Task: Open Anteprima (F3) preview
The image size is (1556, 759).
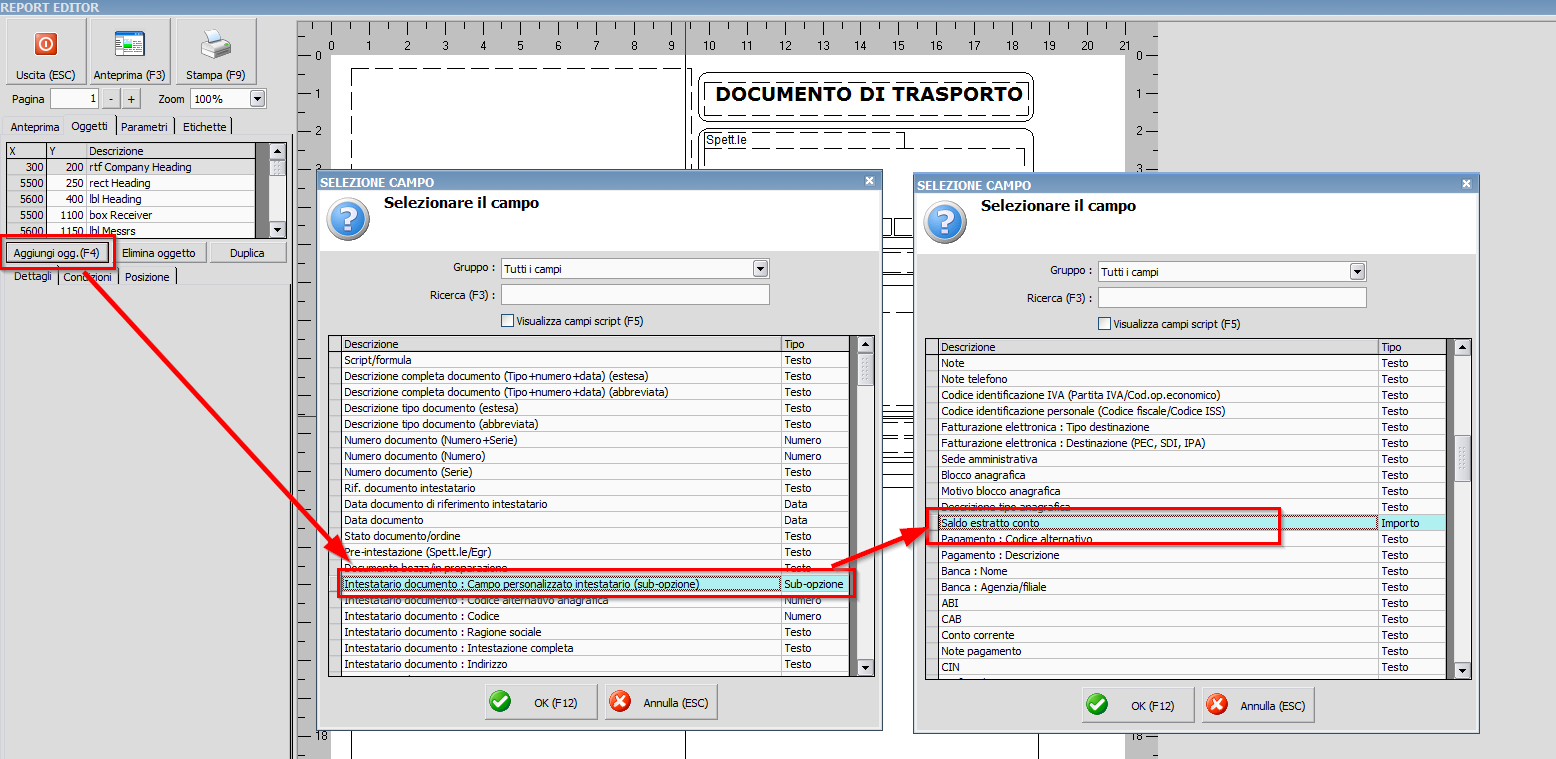Action: pyautogui.click(x=129, y=52)
